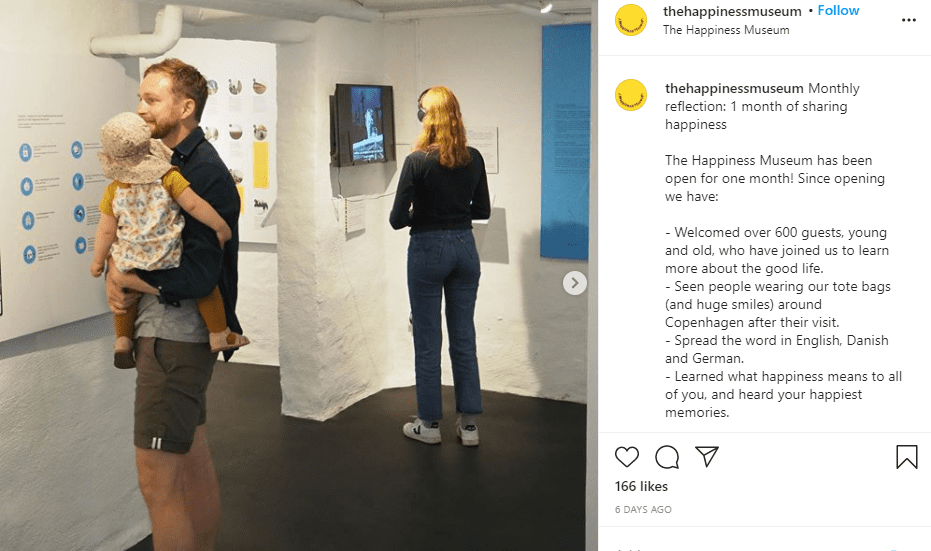The height and width of the screenshot is (551, 931).
Task: Share the post using the paper plane icon
Action: pos(707,456)
